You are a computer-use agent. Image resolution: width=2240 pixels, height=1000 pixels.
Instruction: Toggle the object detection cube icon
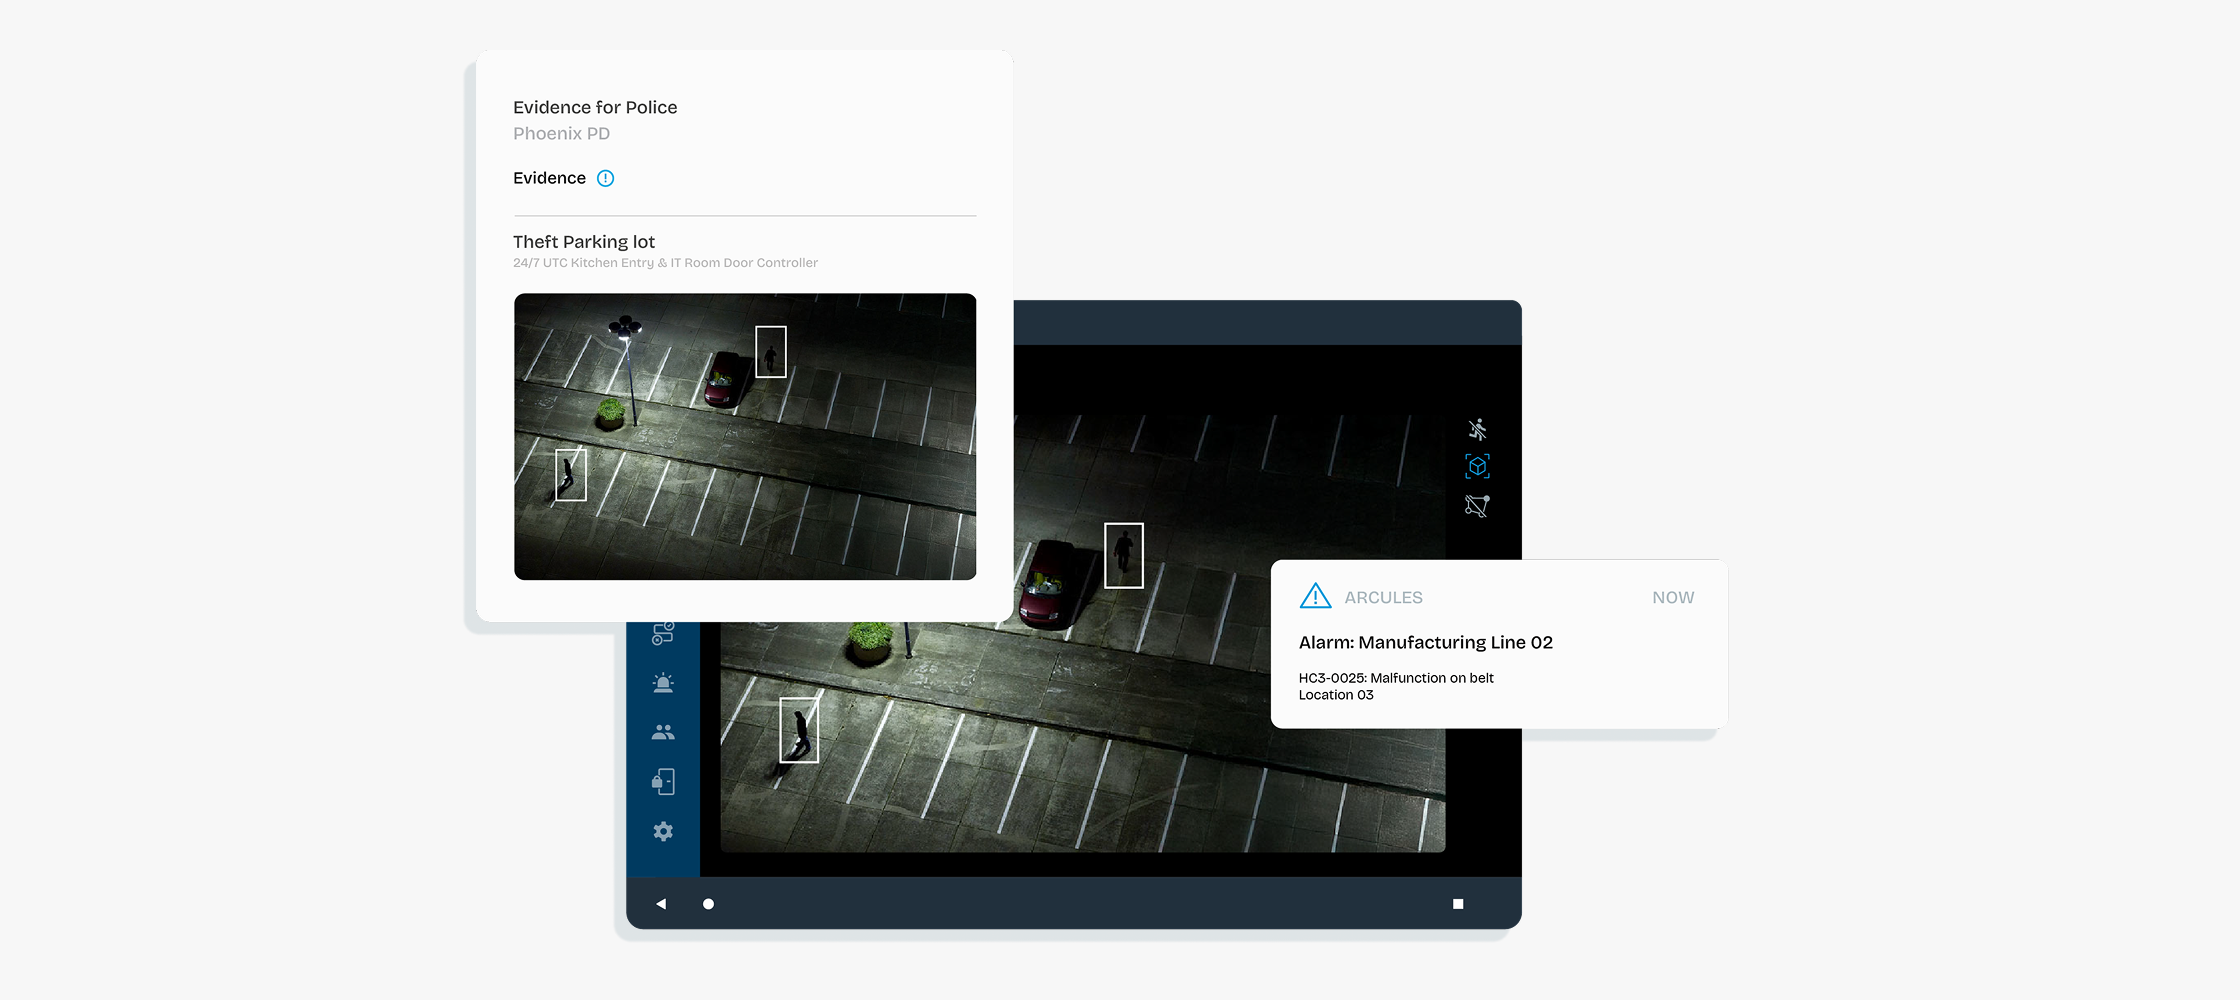(x=1477, y=466)
